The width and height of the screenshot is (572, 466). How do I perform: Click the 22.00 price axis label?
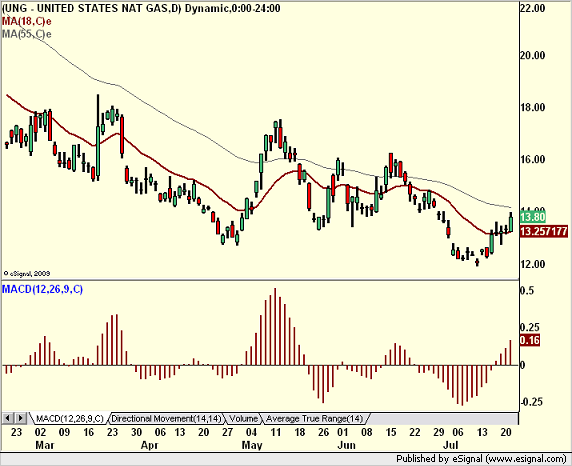point(532,8)
